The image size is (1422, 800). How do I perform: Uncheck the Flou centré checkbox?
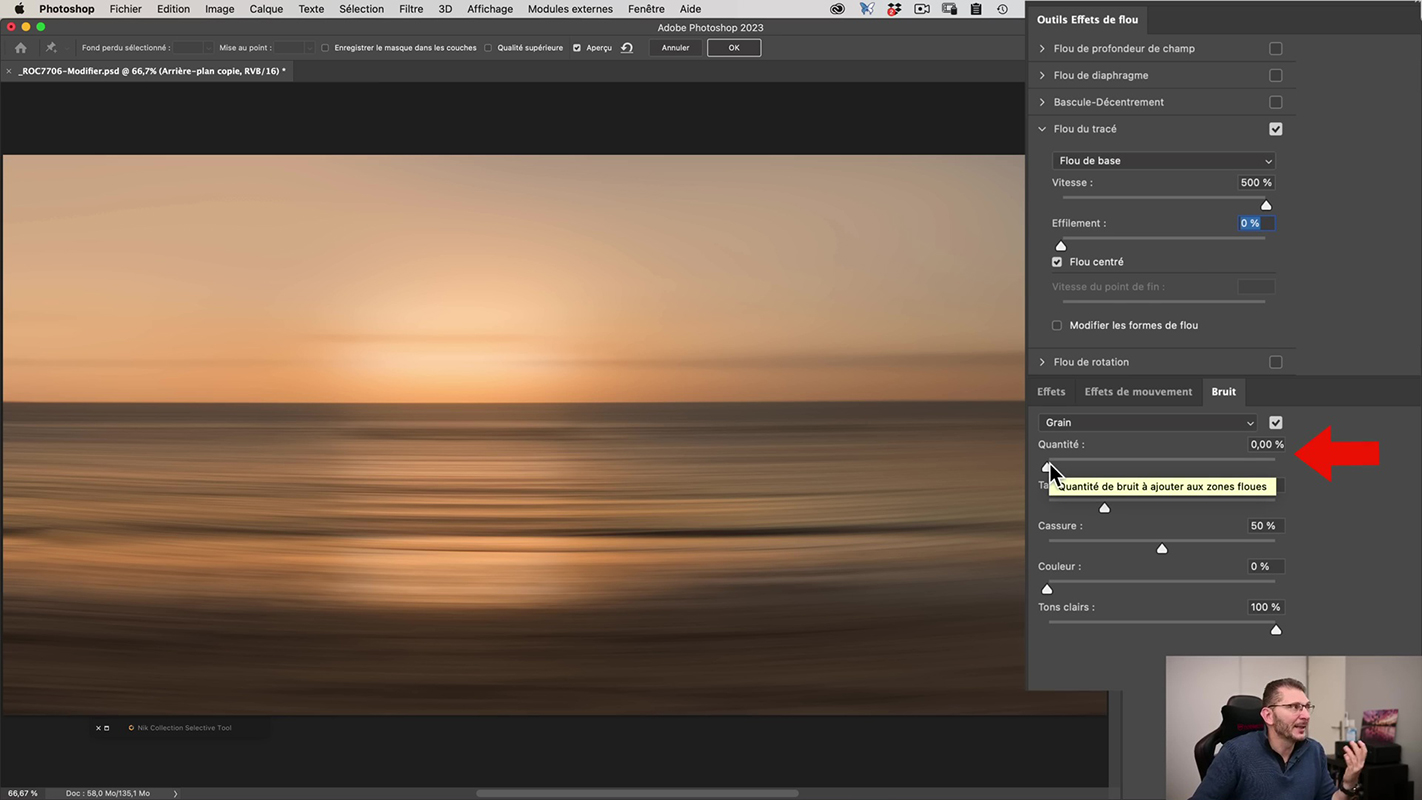point(1057,262)
